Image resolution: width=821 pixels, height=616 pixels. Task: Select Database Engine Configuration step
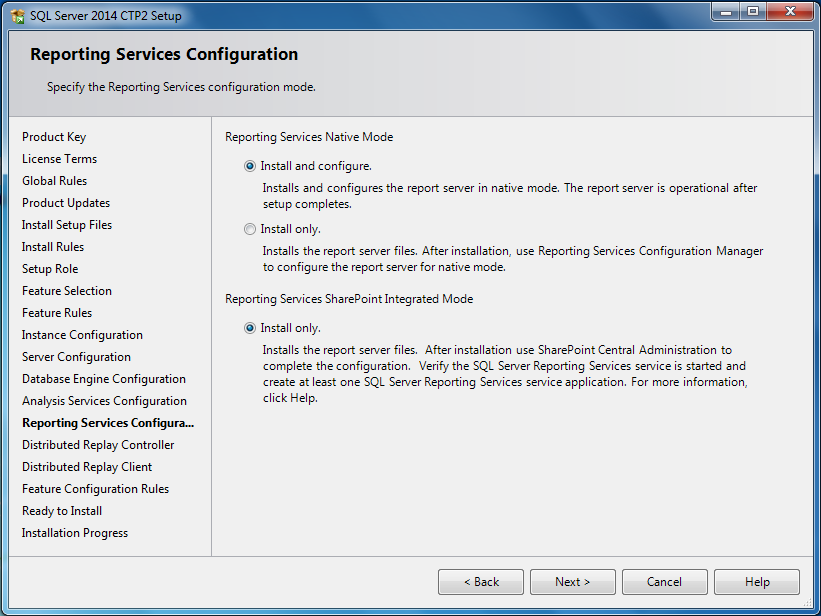(104, 379)
